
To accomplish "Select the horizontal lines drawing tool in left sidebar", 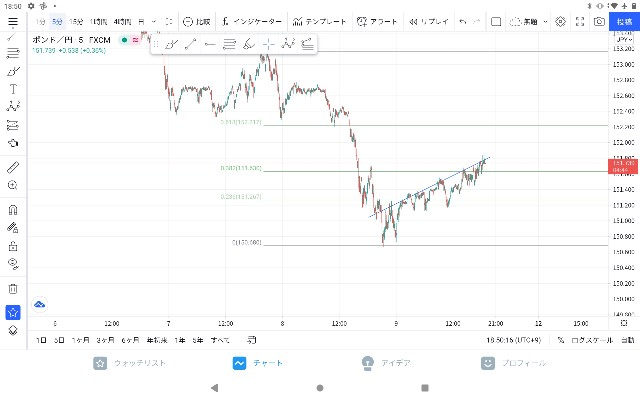I will 13,53.
